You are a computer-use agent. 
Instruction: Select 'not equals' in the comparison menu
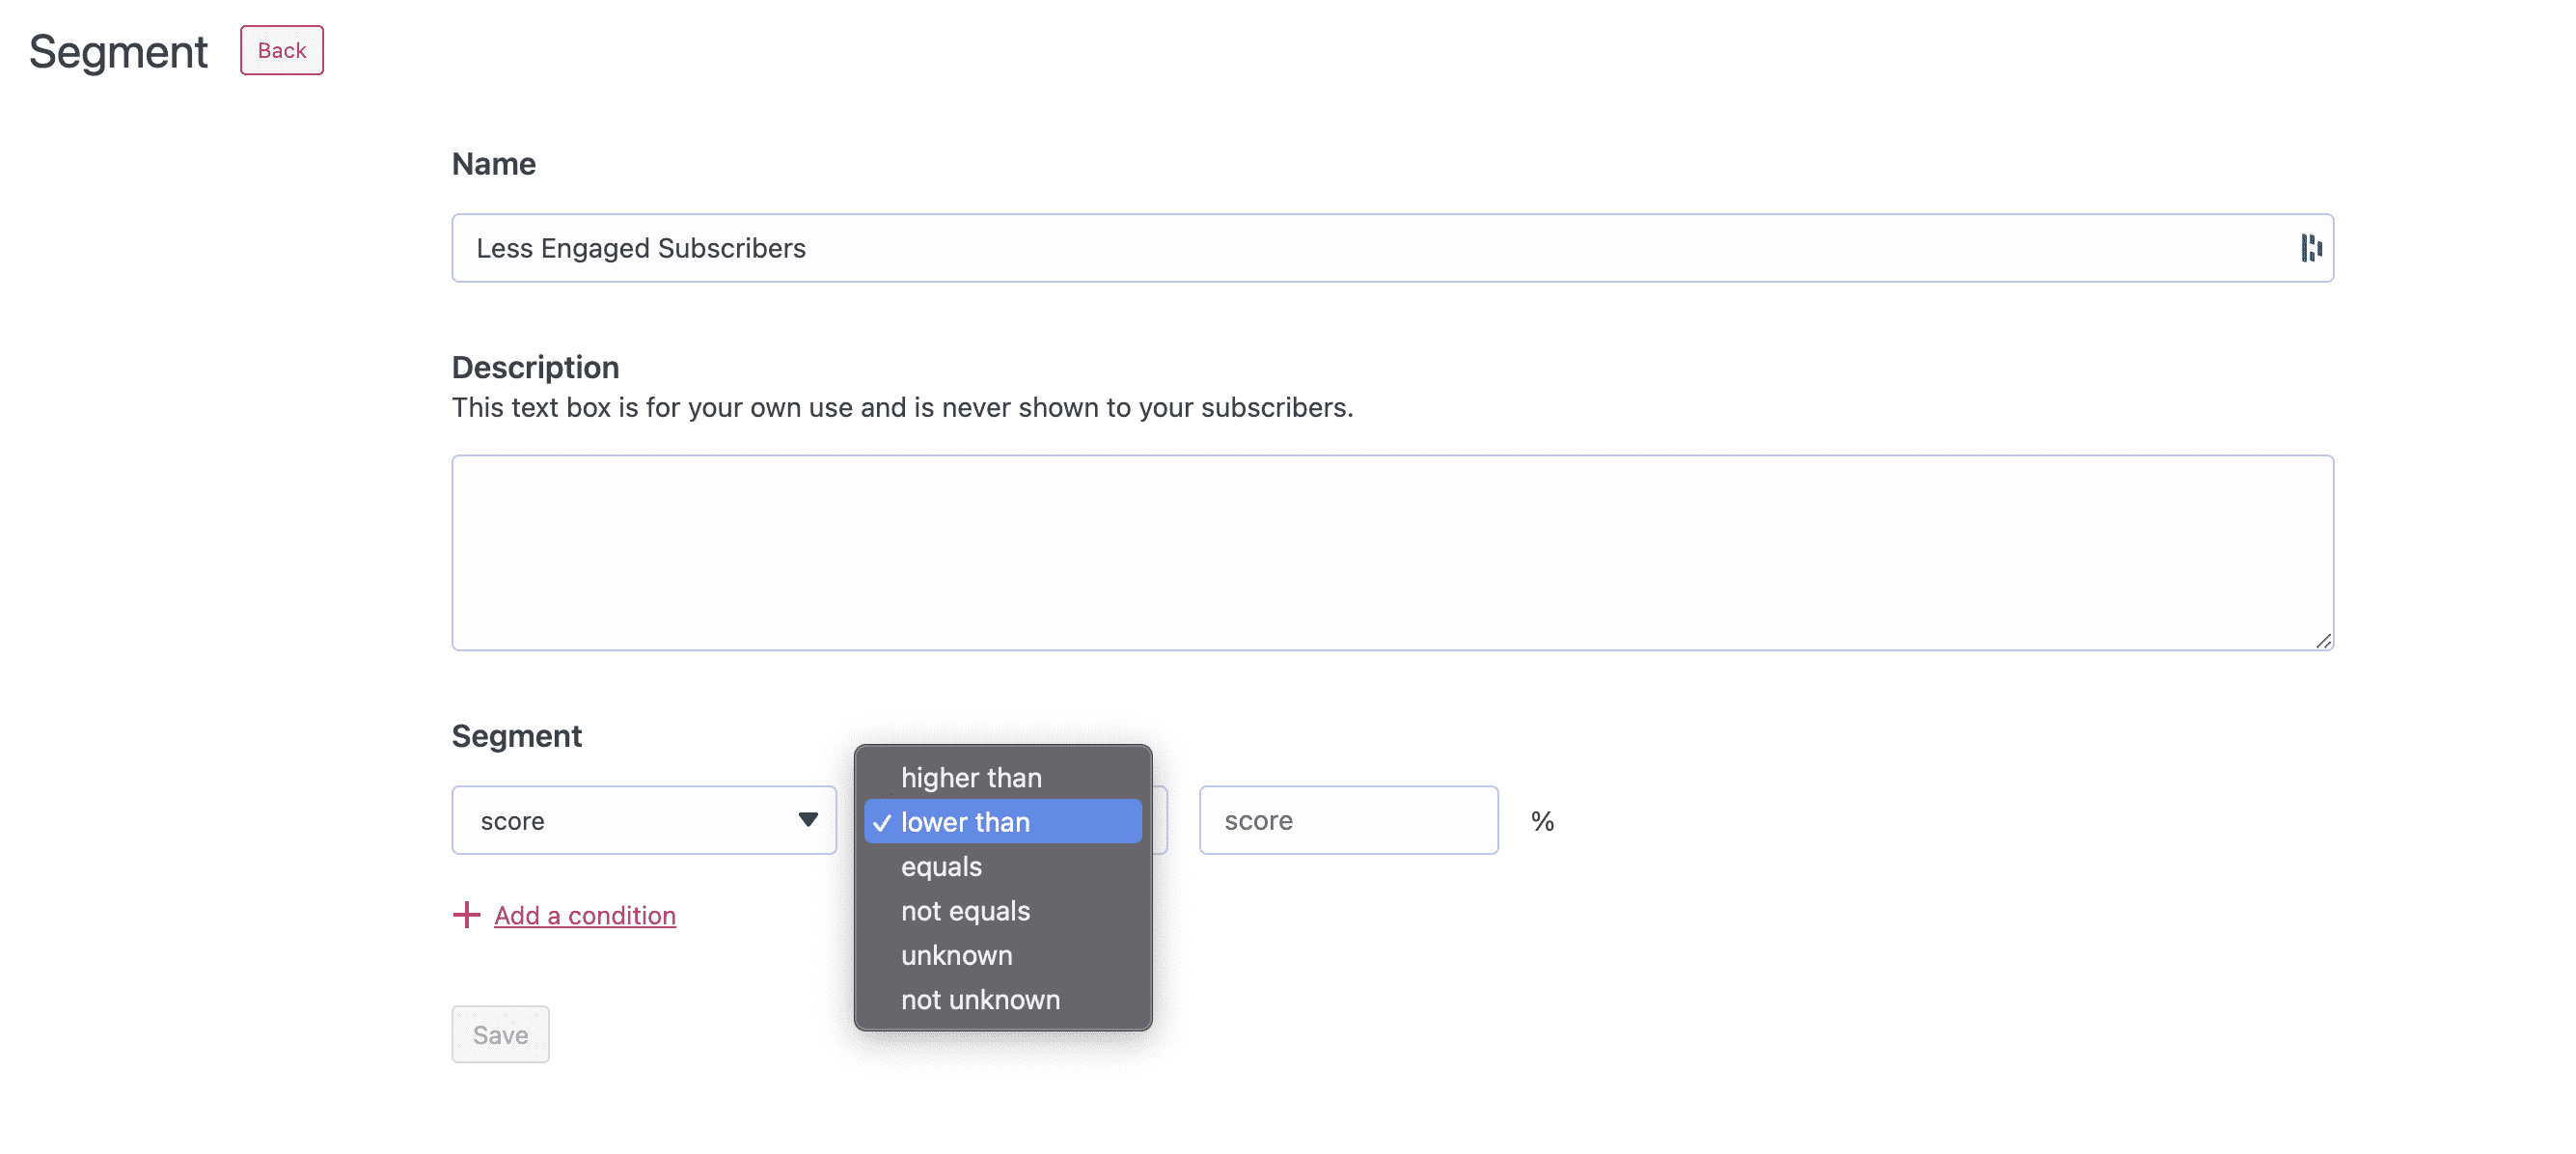click(x=964, y=910)
